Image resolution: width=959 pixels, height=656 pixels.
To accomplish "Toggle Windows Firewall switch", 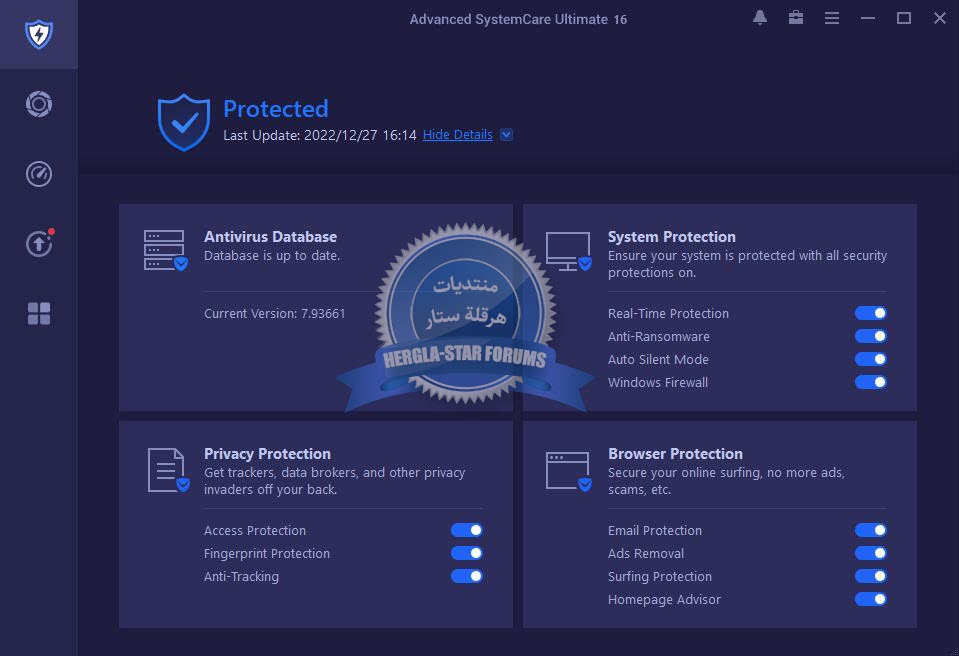I will pyautogui.click(x=871, y=382).
